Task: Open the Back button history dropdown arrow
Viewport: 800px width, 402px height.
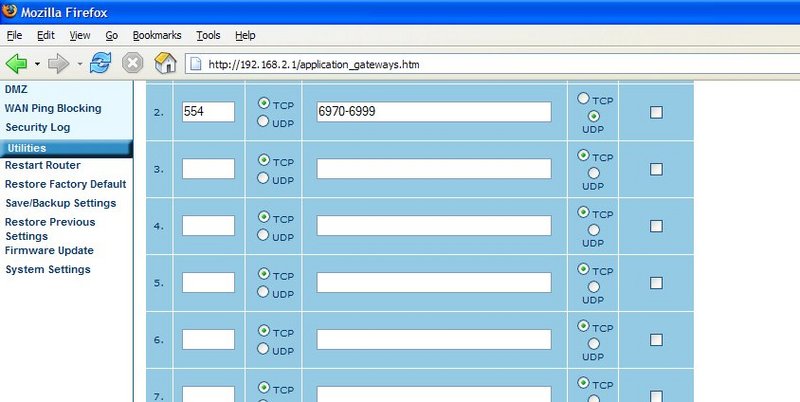Action: coord(37,64)
